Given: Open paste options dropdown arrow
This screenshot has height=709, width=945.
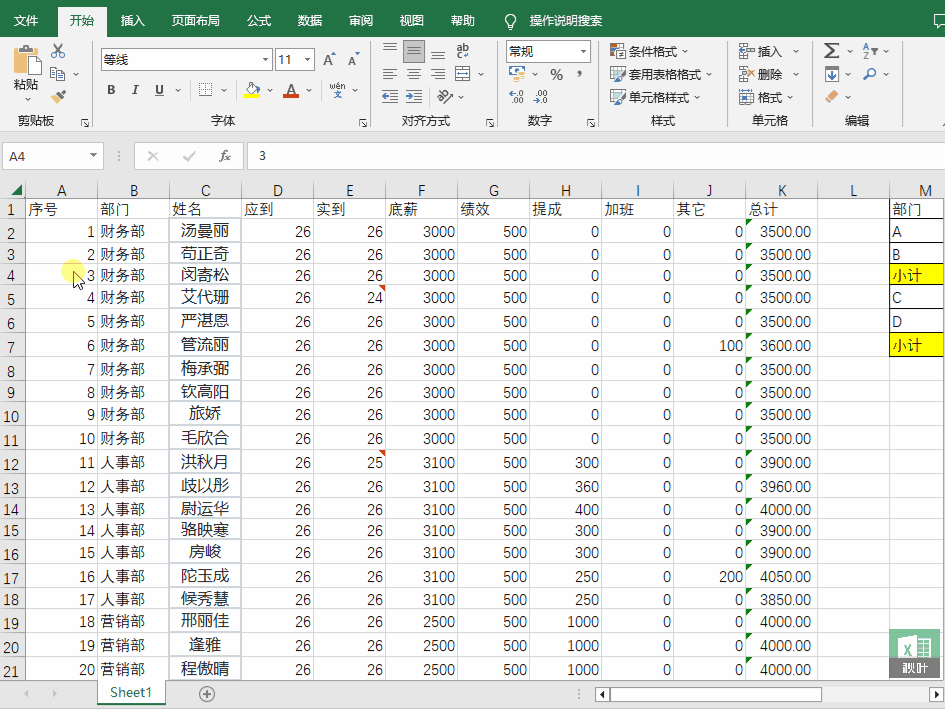Looking at the screenshot, I should [27, 99].
